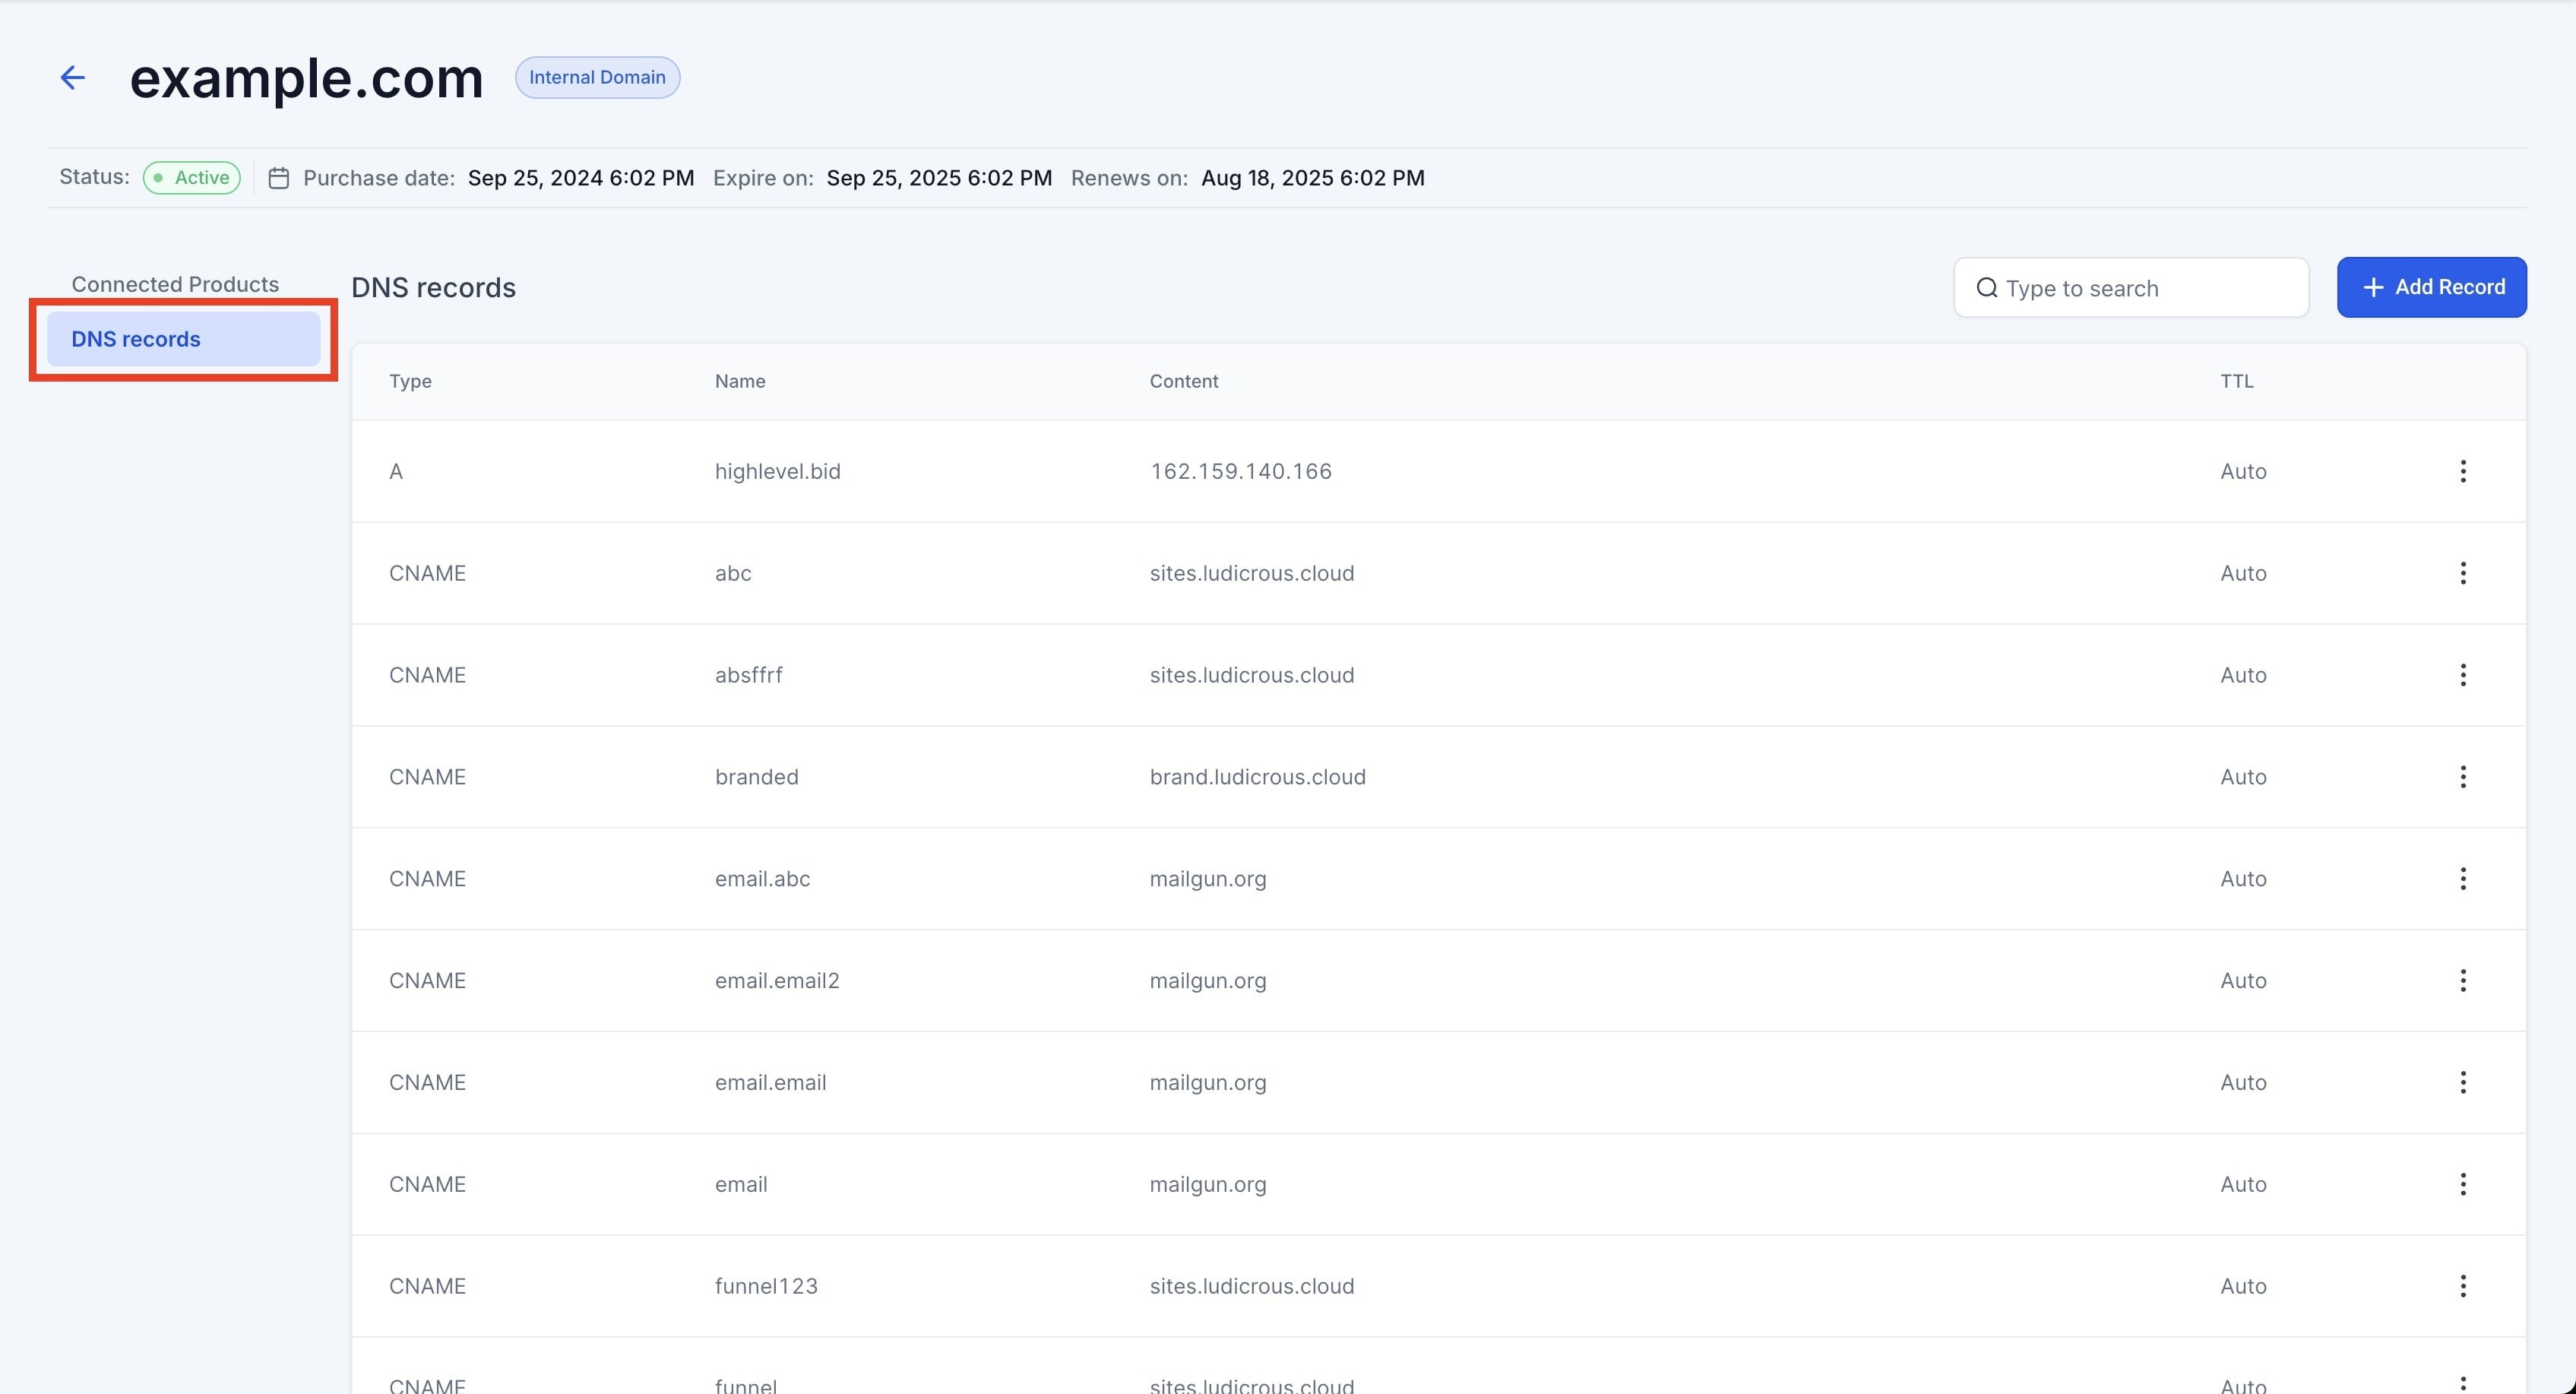Open three-dot menu for email.abc record

(x=2462, y=879)
